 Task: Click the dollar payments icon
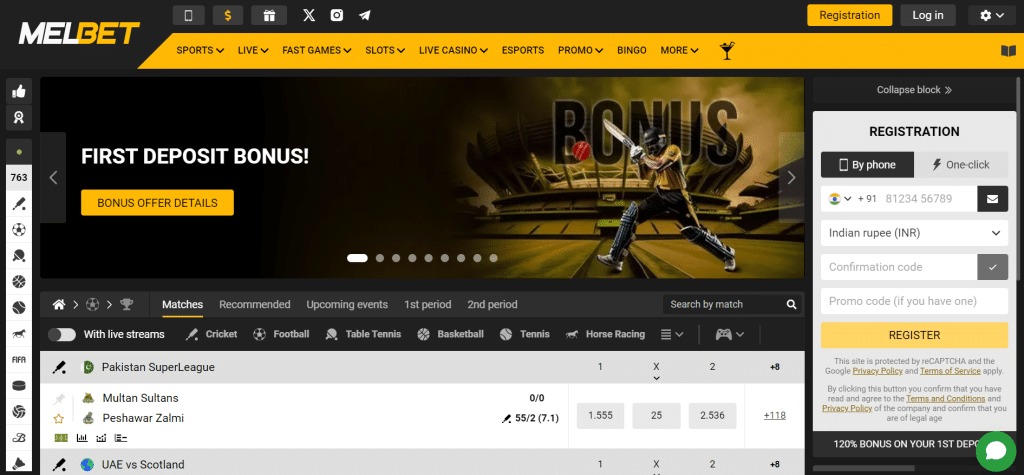tap(228, 15)
